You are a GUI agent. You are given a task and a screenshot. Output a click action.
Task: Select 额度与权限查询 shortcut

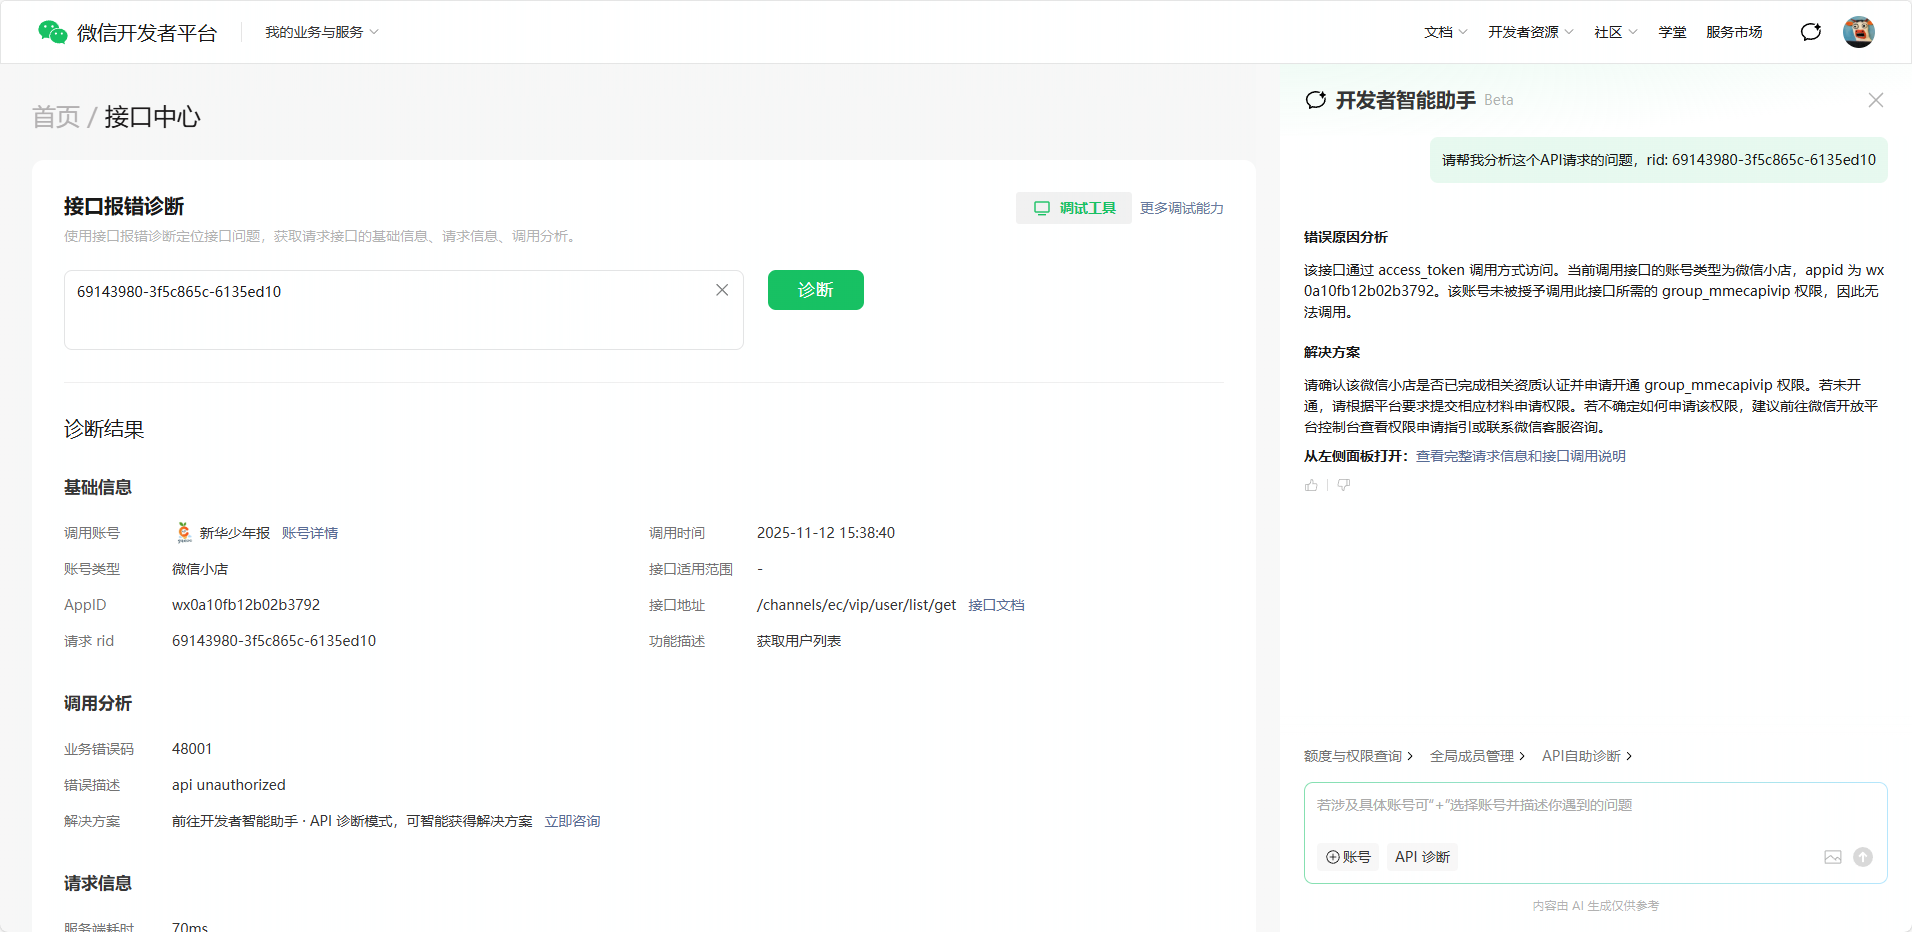(1358, 756)
